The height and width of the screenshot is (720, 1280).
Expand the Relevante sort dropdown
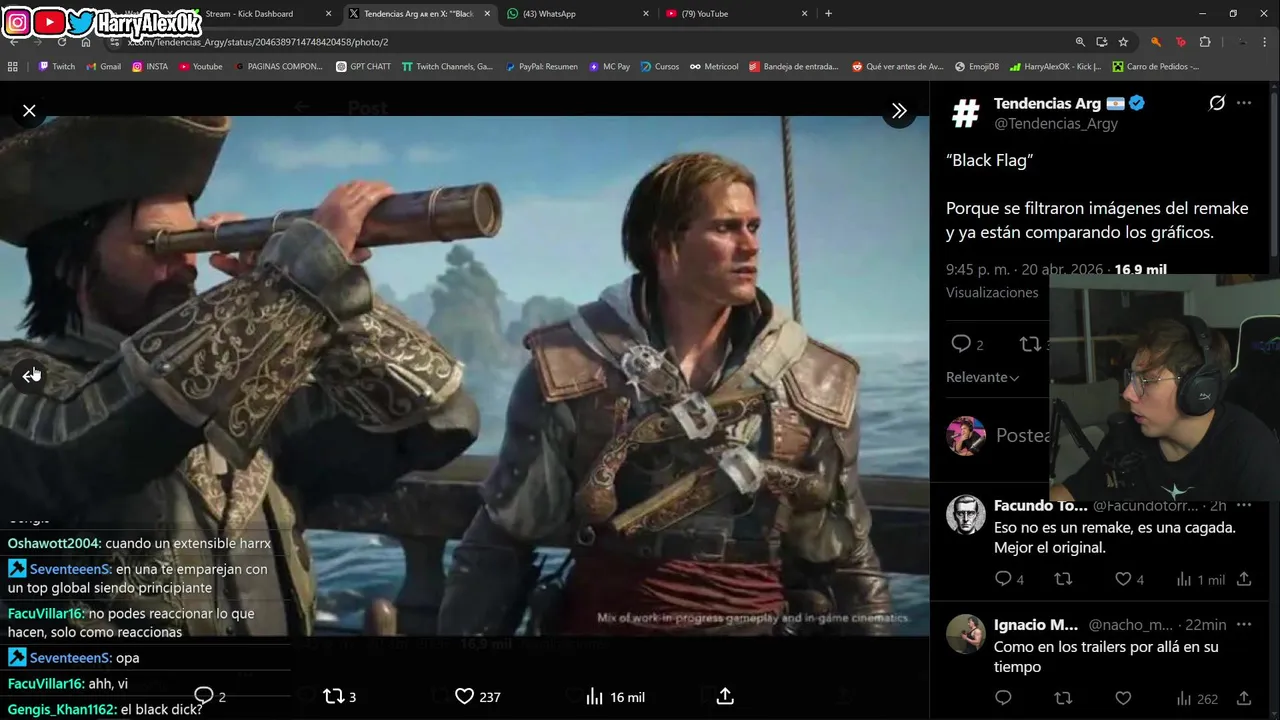coord(983,377)
